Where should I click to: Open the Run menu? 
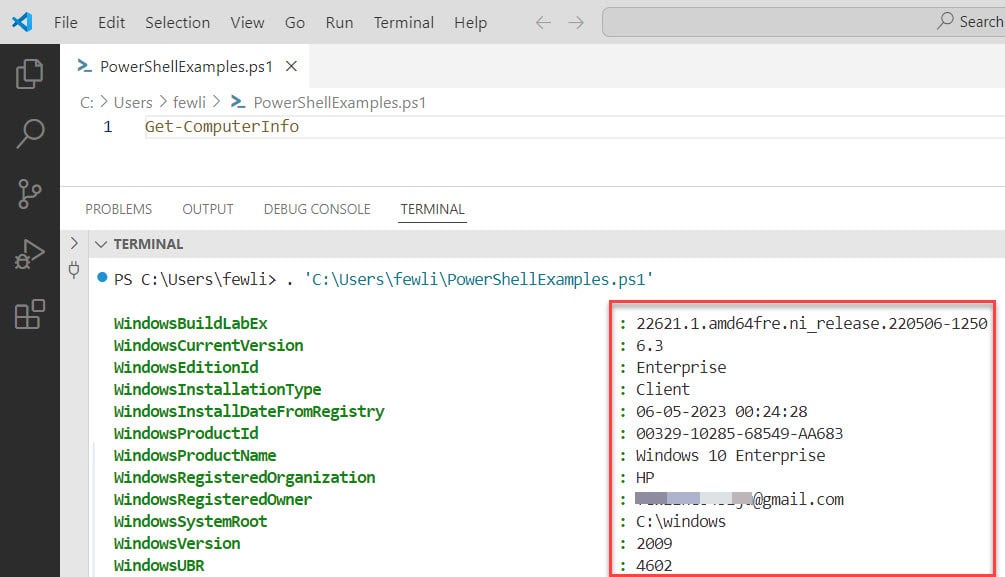pyautogui.click(x=339, y=22)
